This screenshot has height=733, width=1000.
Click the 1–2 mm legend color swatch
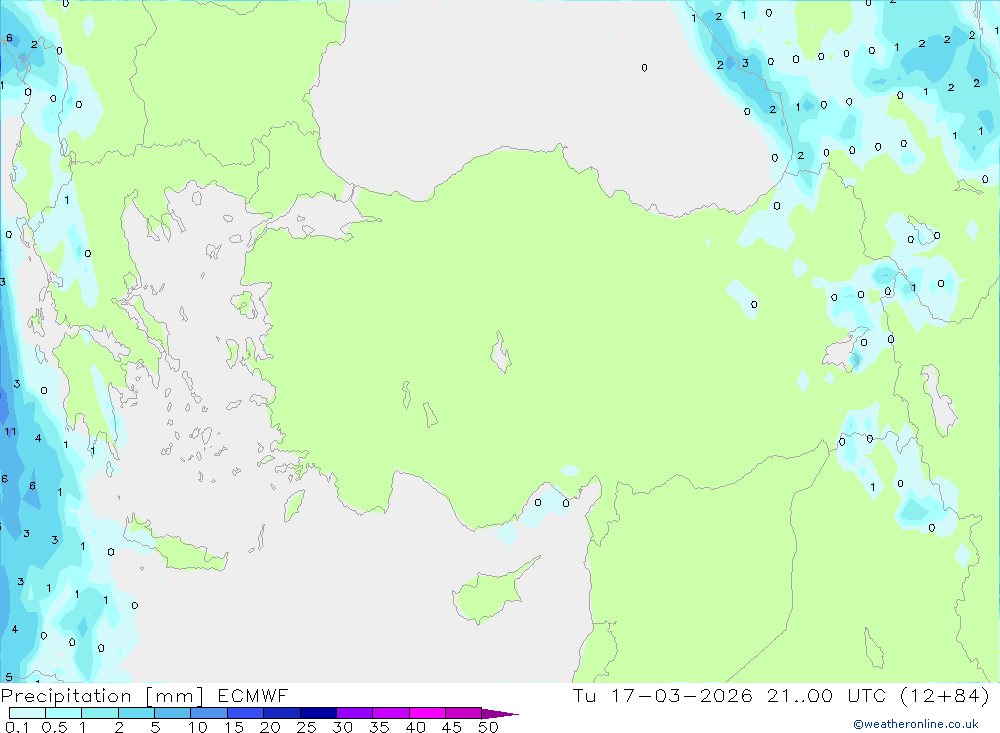(100, 713)
